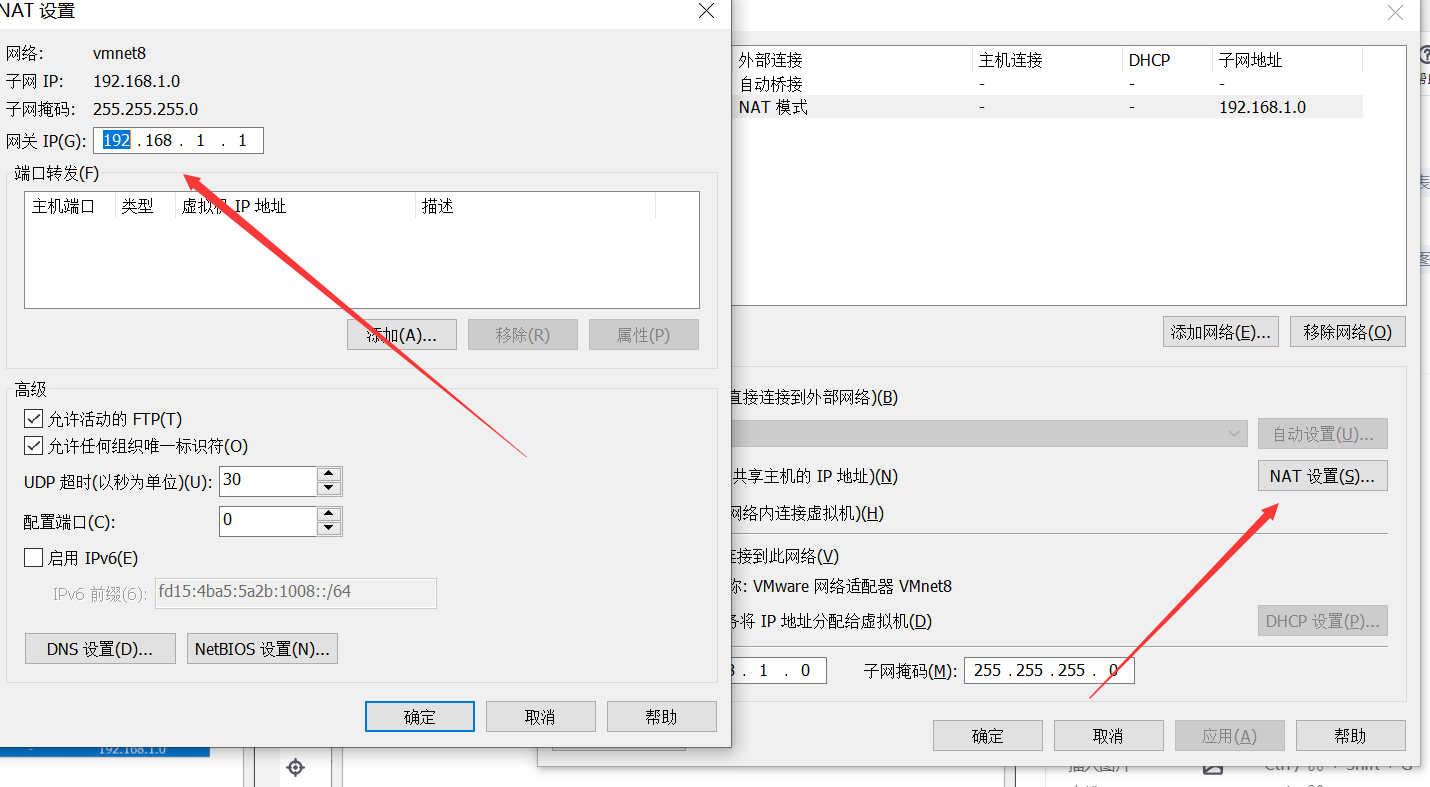The image size is (1430, 787).
Task: Confirm network editor with OK
Action: coord(988,736)
